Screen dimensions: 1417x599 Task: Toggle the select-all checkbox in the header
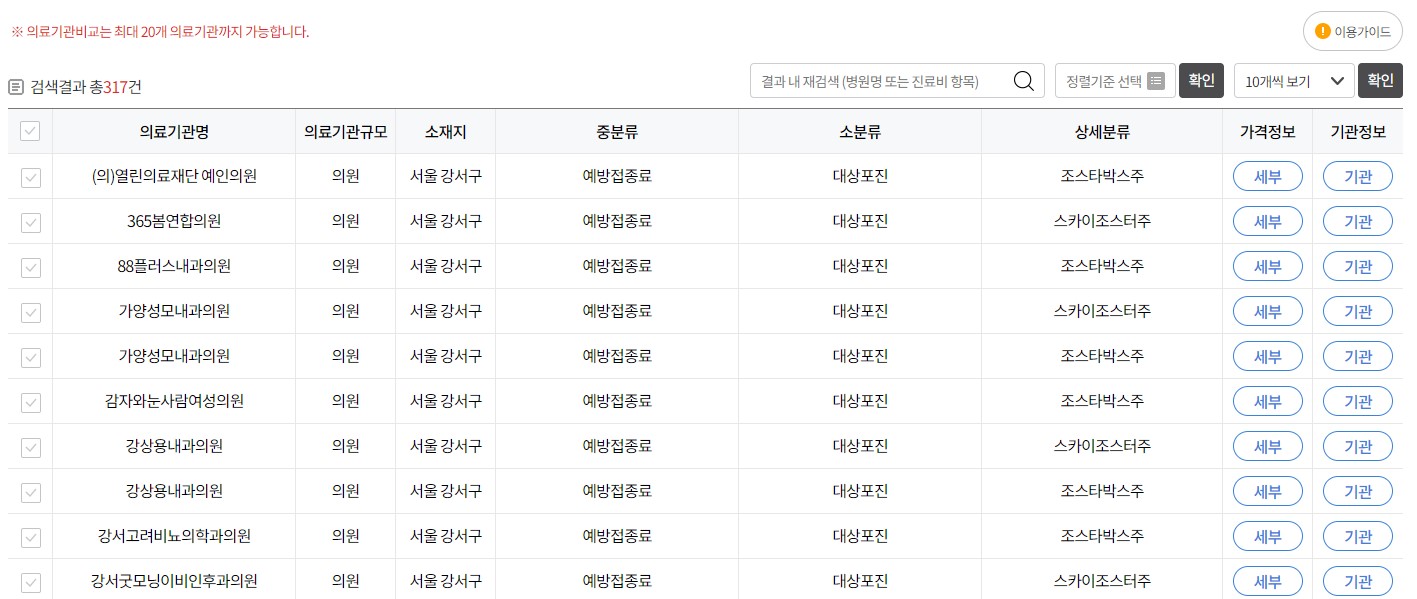pos(31,132)
